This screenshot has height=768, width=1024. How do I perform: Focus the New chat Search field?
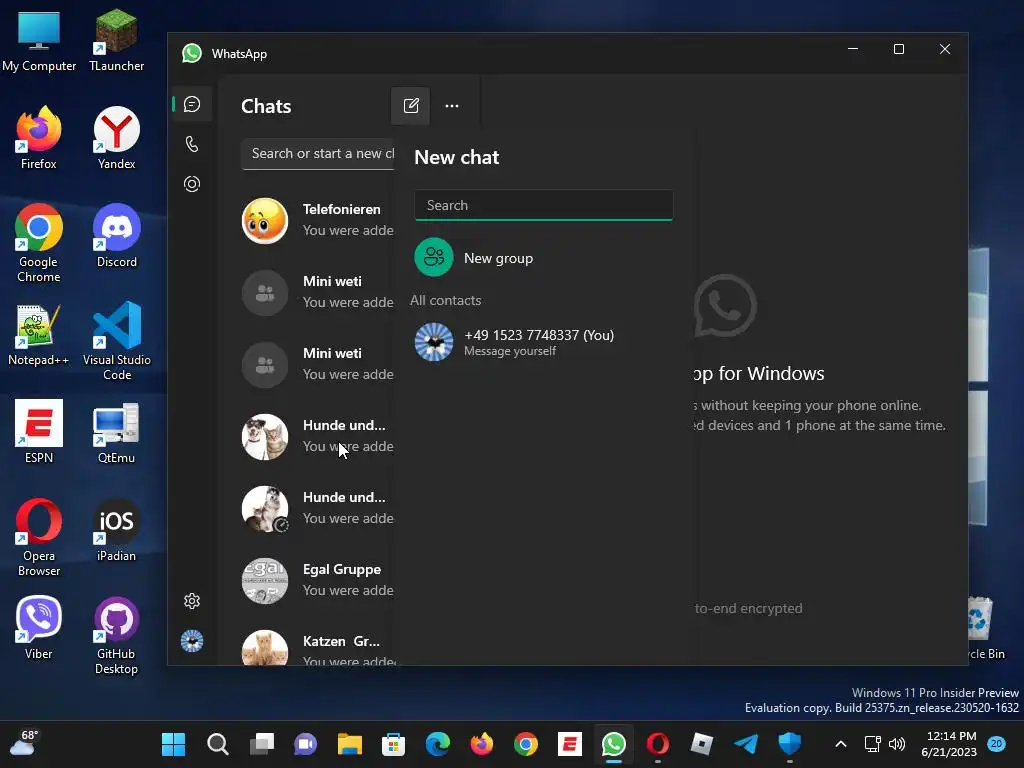[x=543, y=205]
